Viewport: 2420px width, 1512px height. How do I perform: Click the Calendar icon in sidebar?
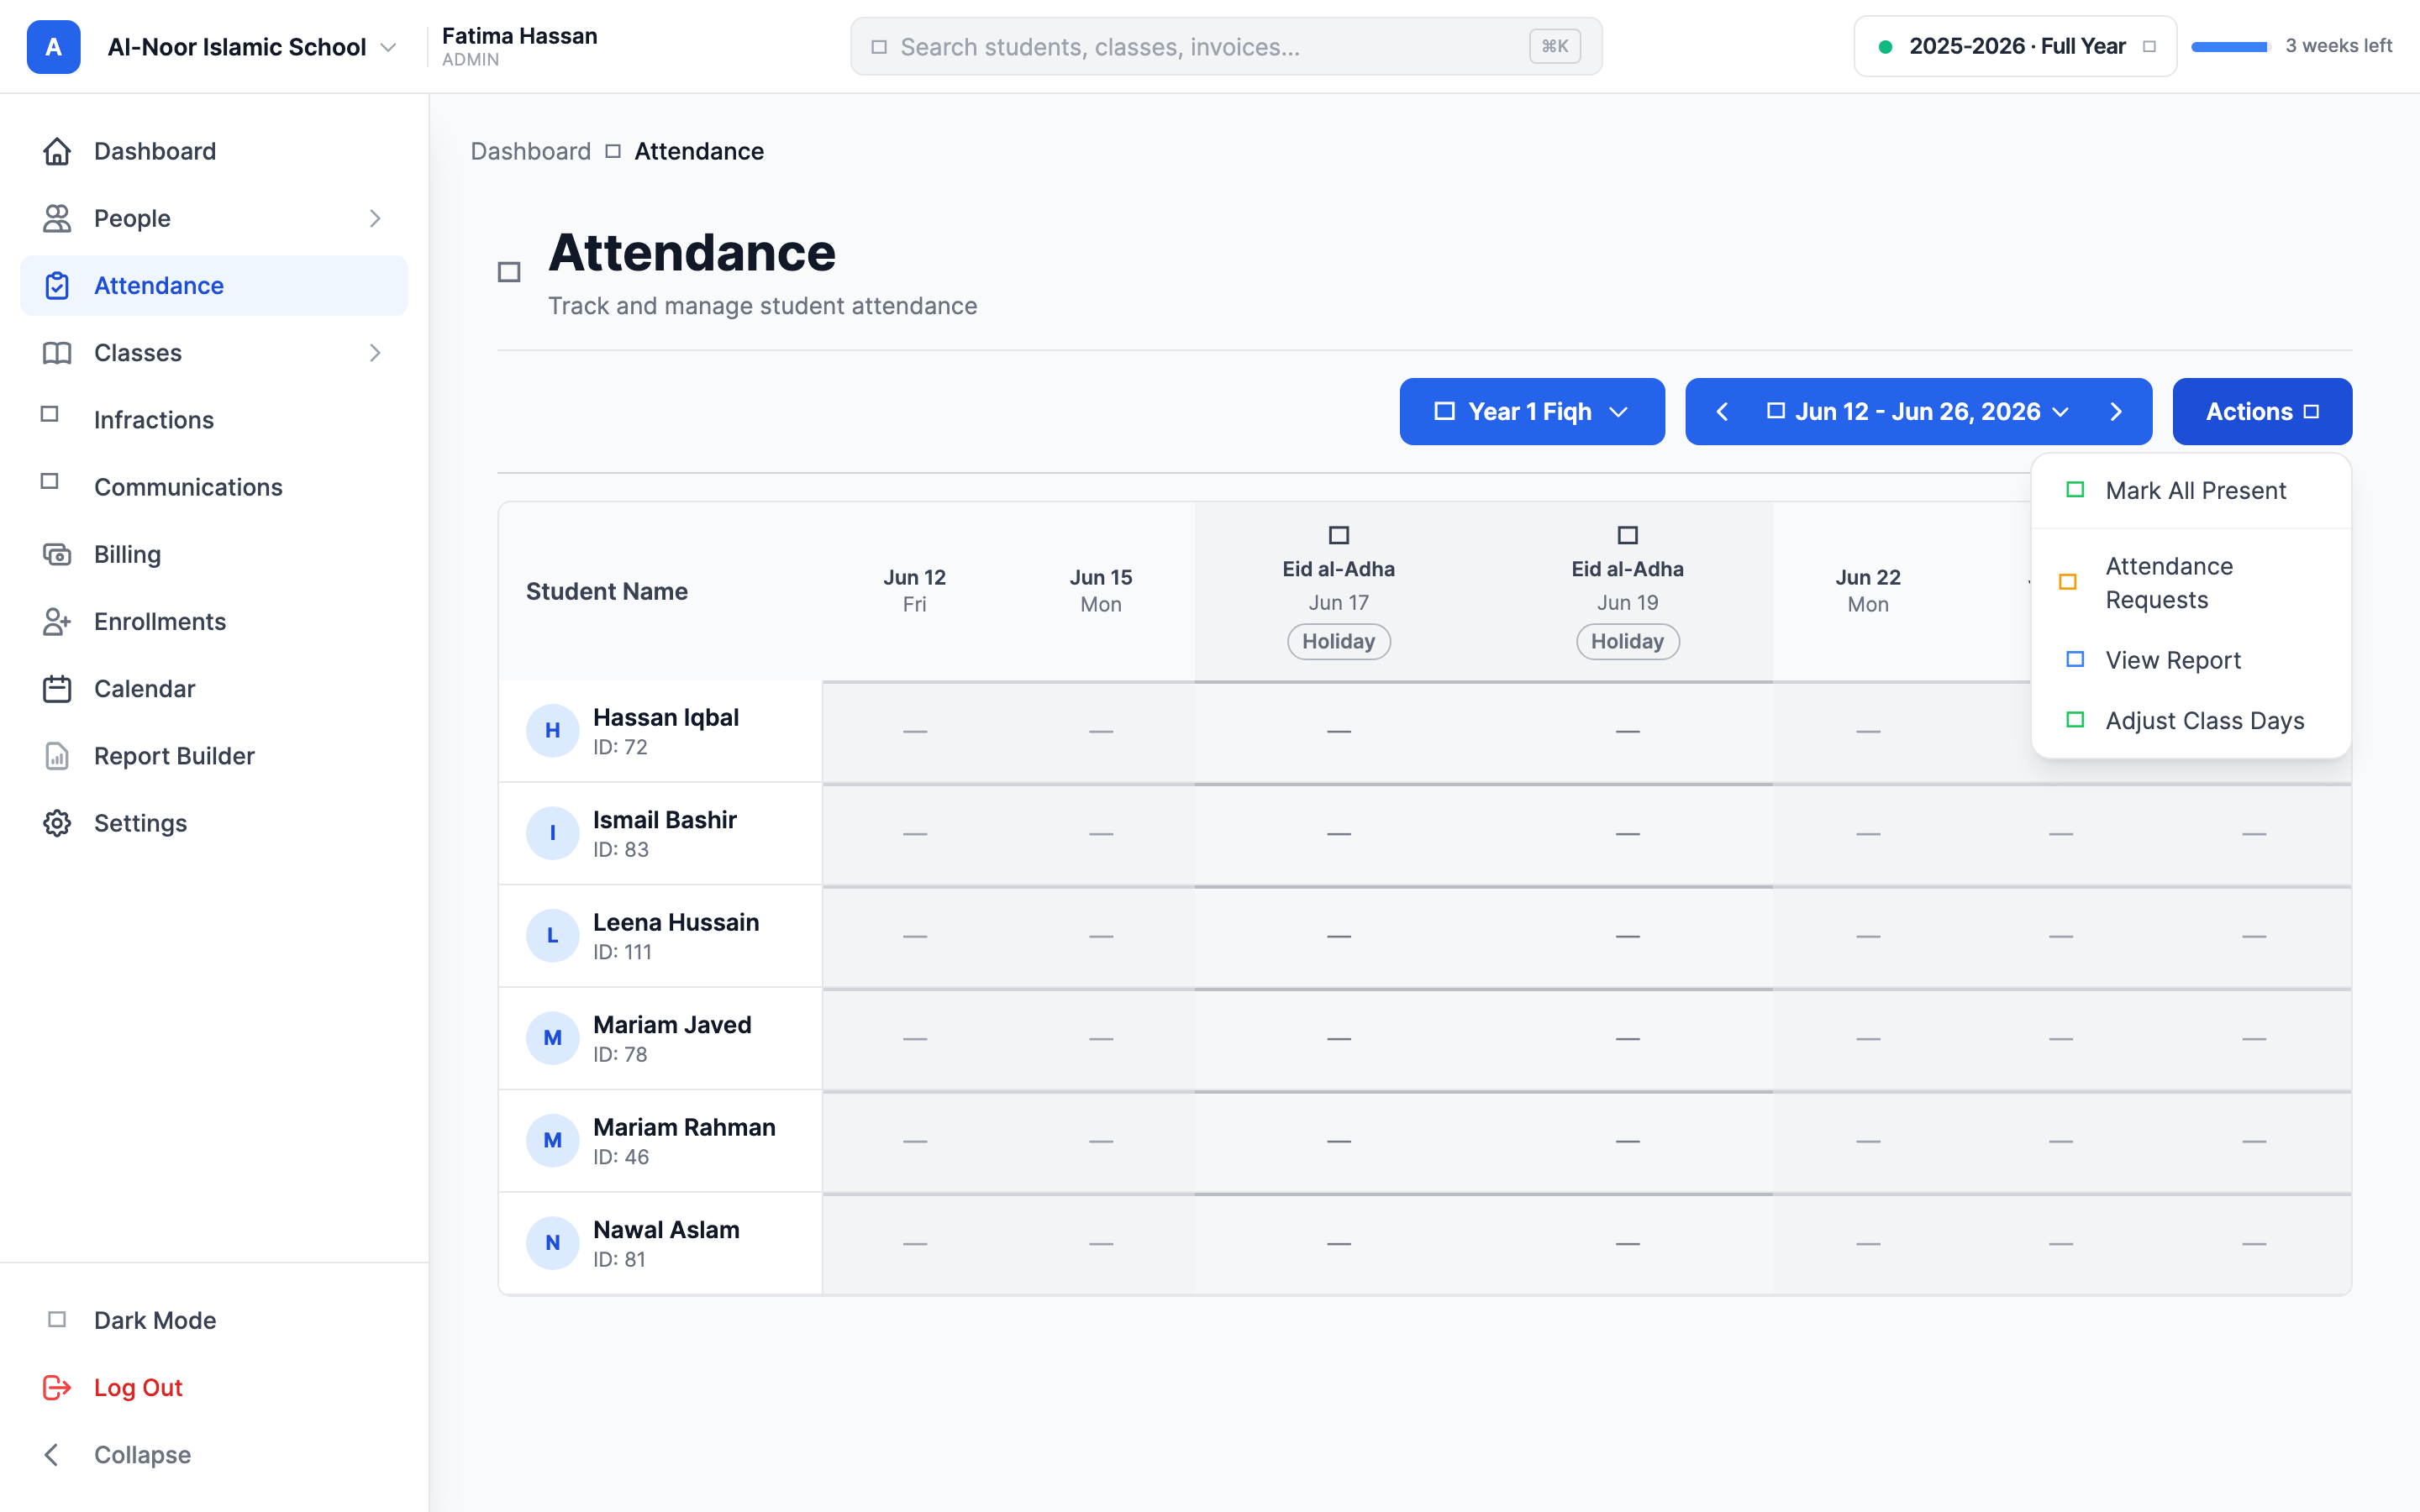[57, 688]
